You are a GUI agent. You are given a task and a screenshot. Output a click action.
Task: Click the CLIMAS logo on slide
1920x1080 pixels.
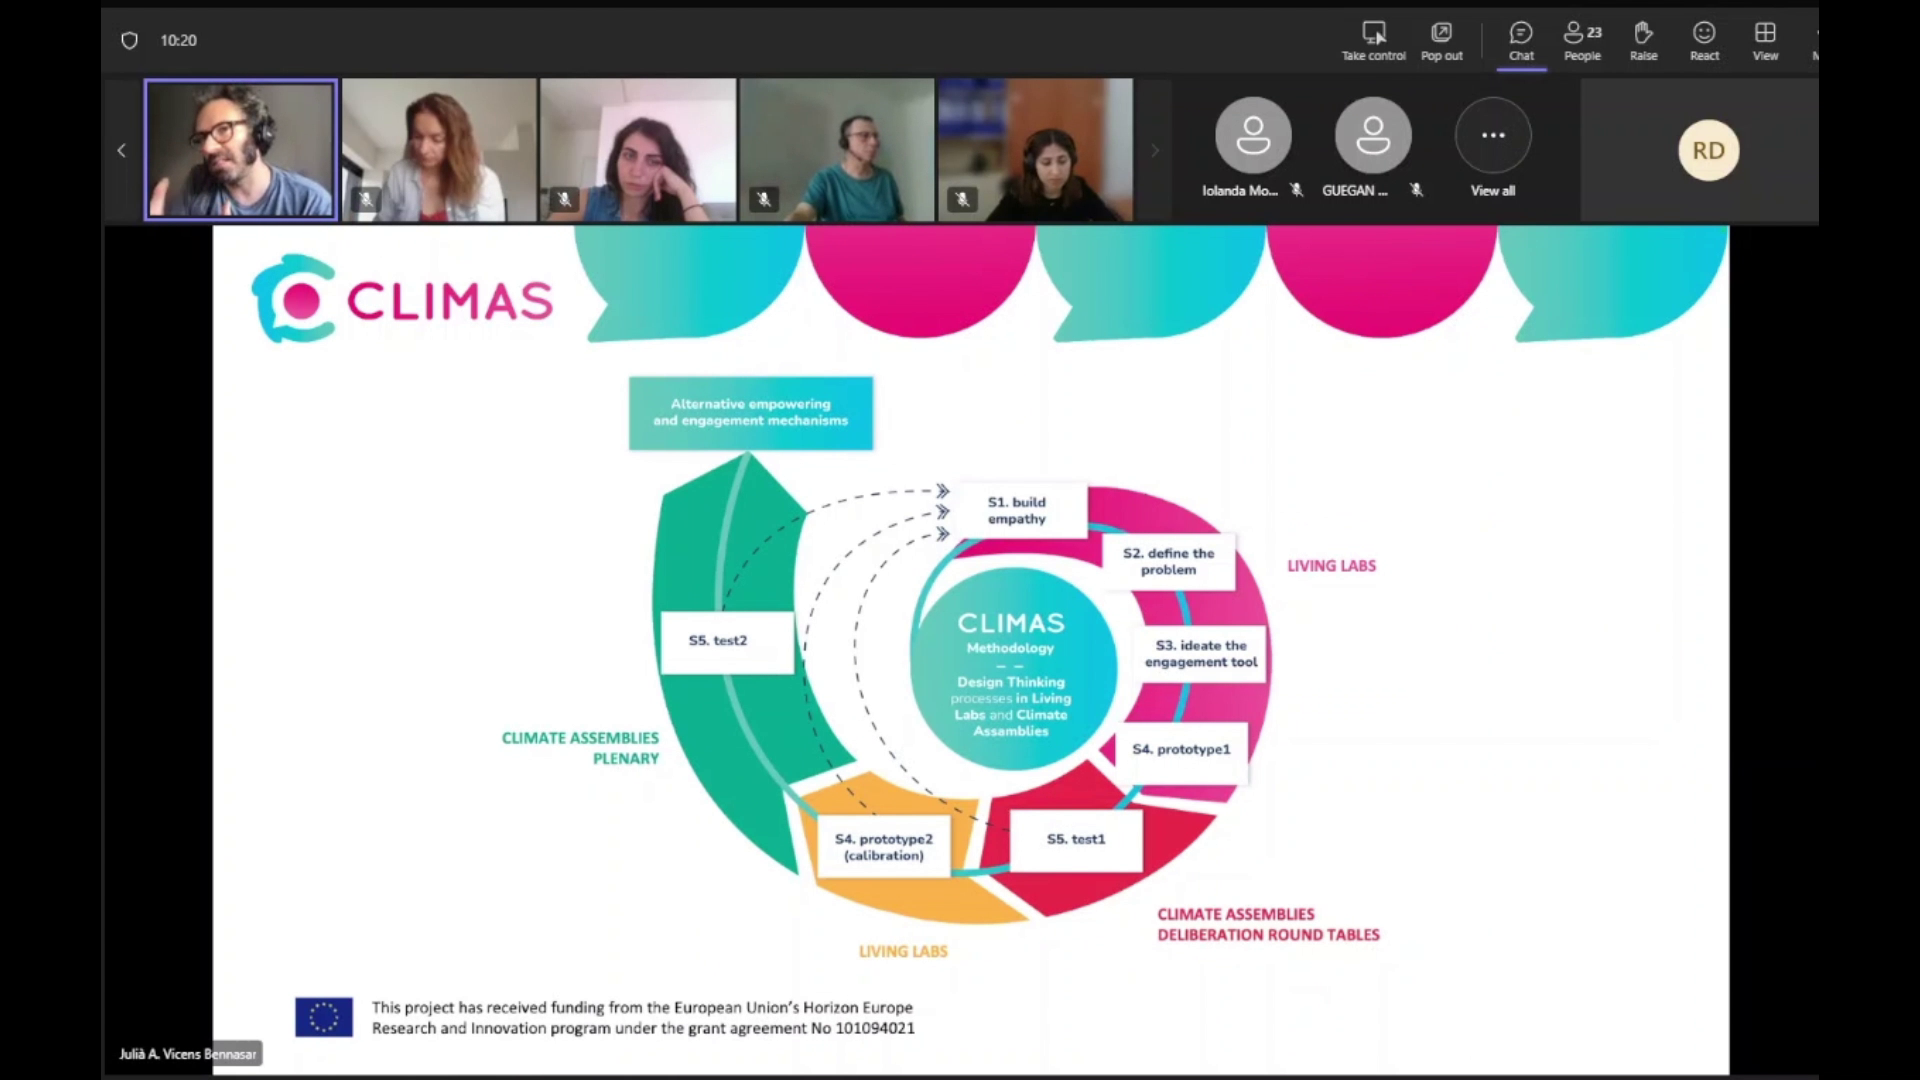point(401,299)
